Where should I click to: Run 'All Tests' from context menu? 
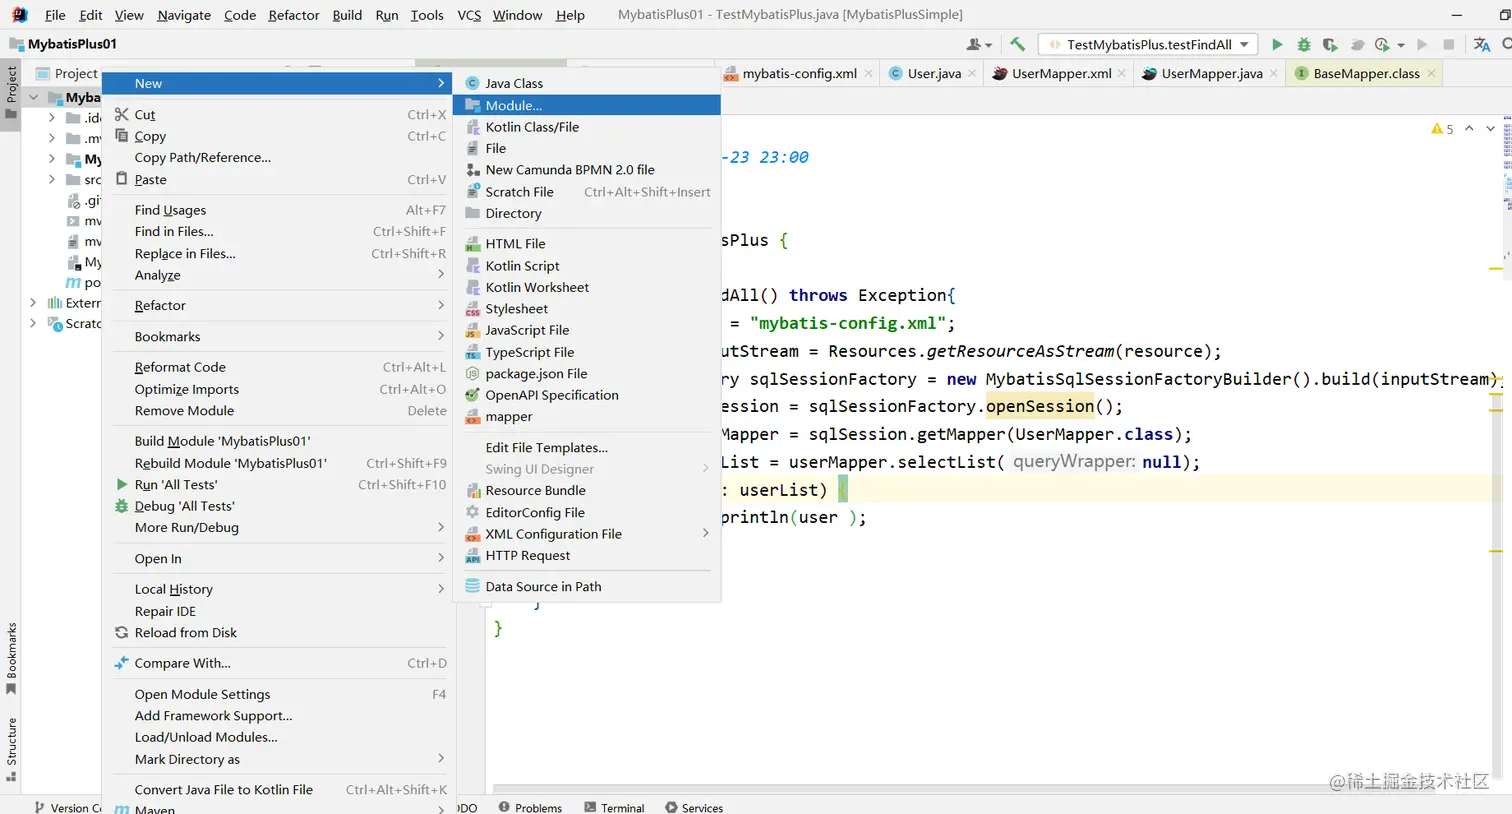pyautogui.click(x=279, y=484)
